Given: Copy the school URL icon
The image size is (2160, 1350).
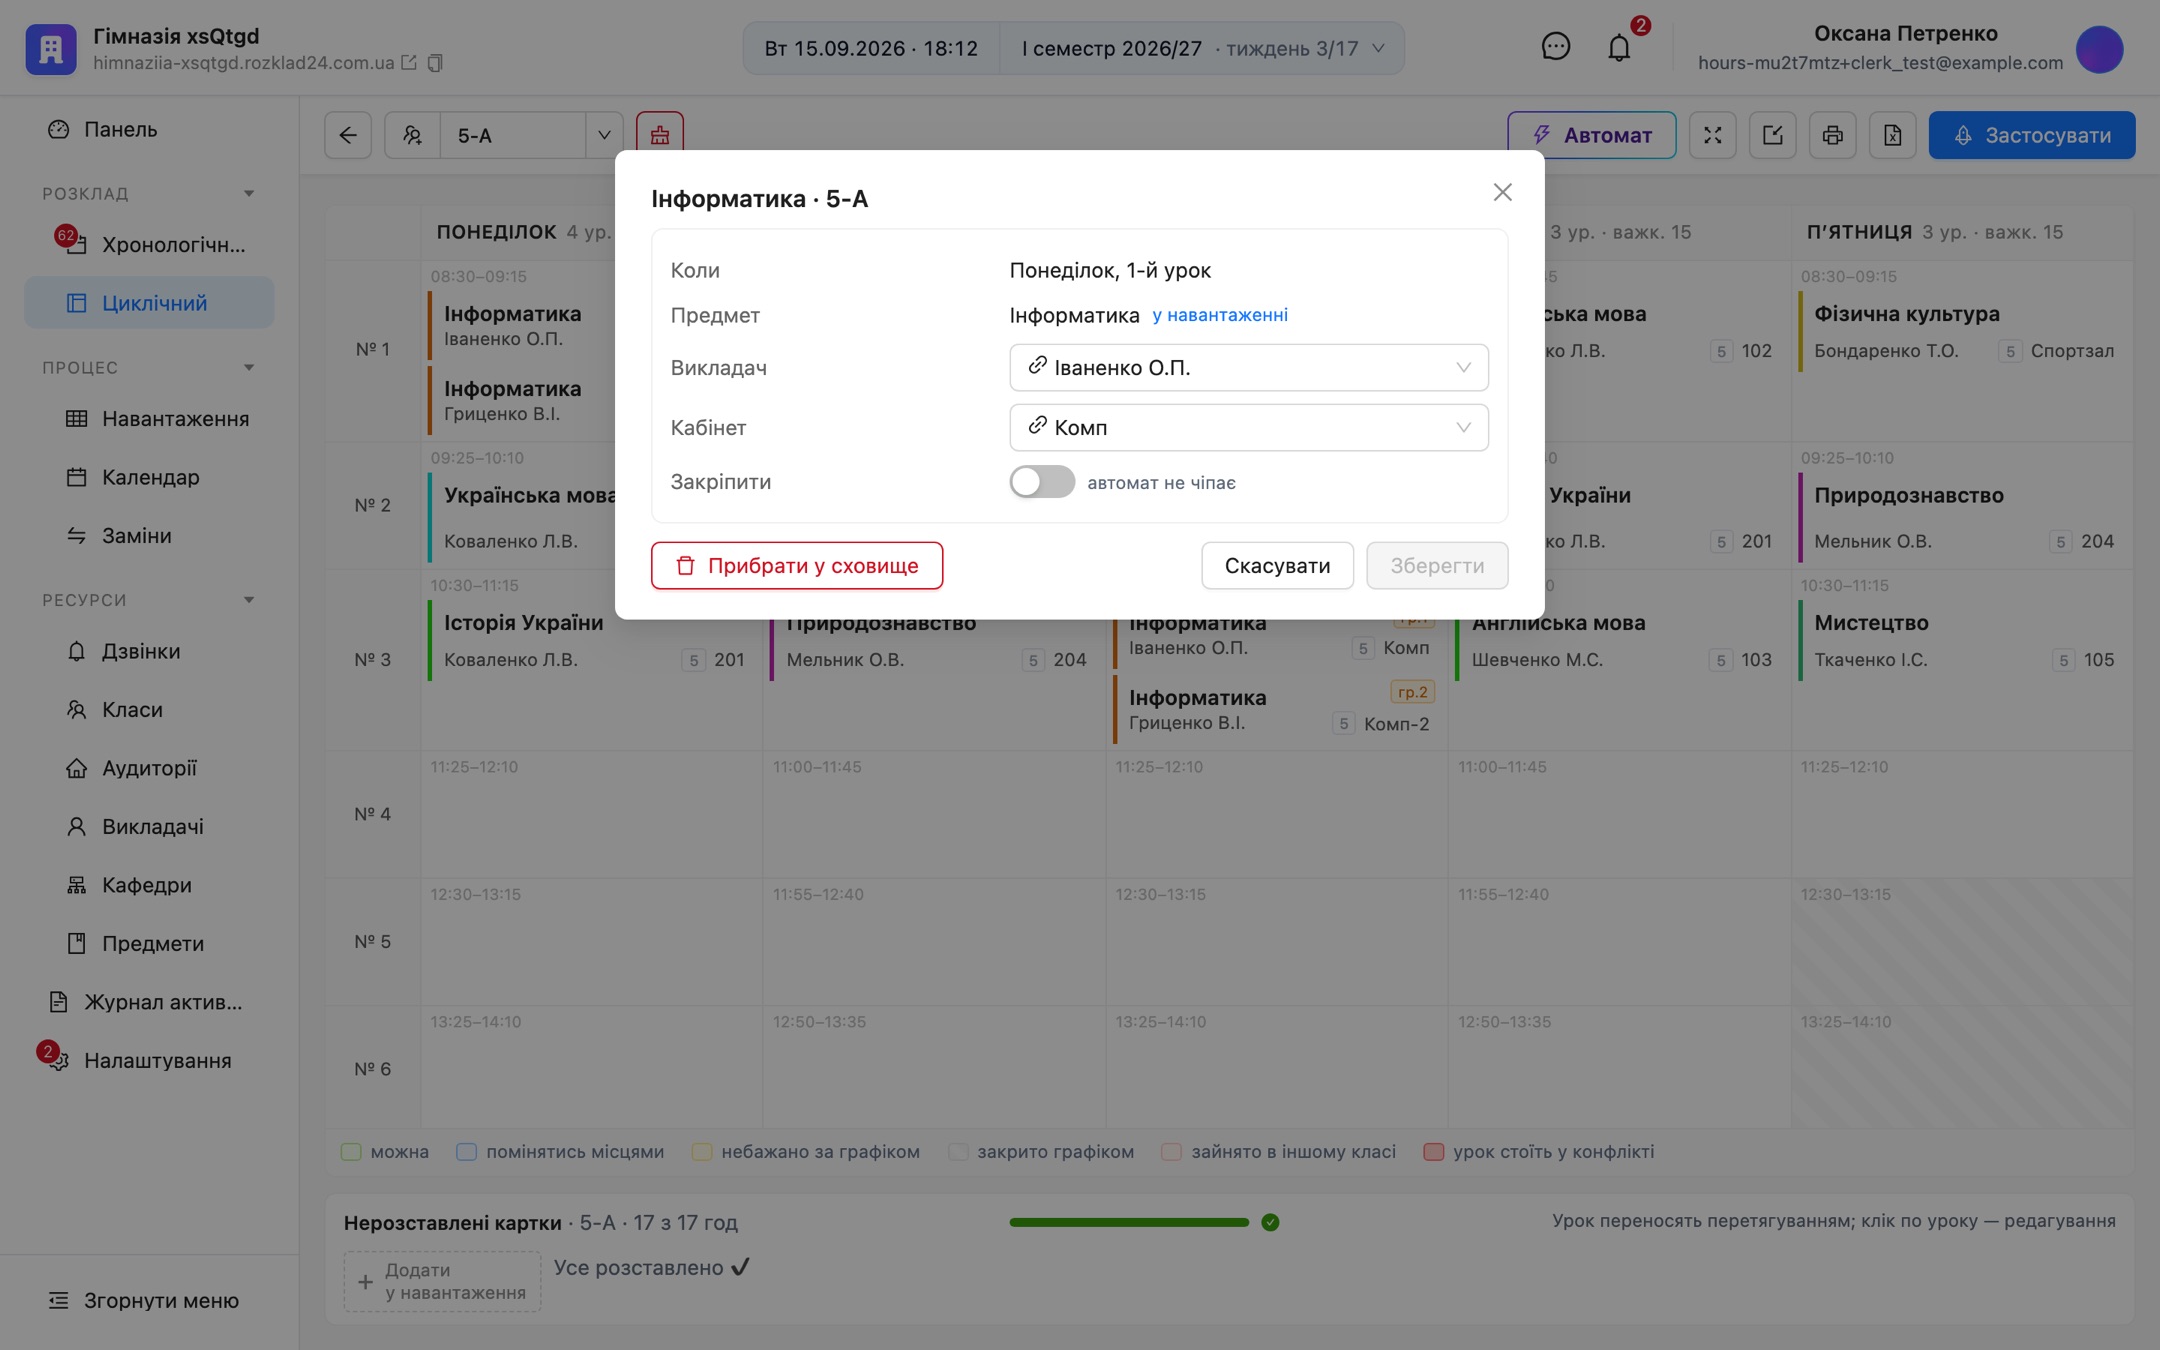Looking at the screenshot, I should [x=435, y=63].
